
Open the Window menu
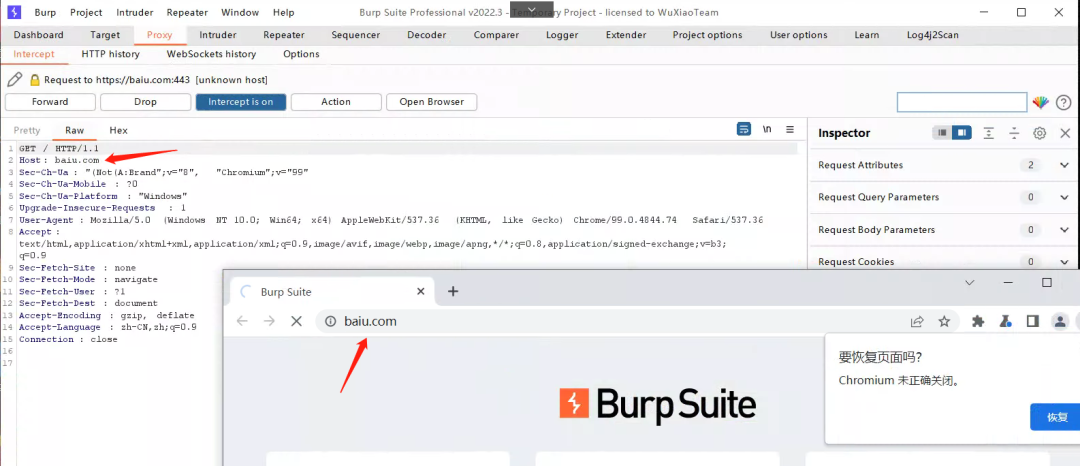pyautogui.click(x=240, y=12)
